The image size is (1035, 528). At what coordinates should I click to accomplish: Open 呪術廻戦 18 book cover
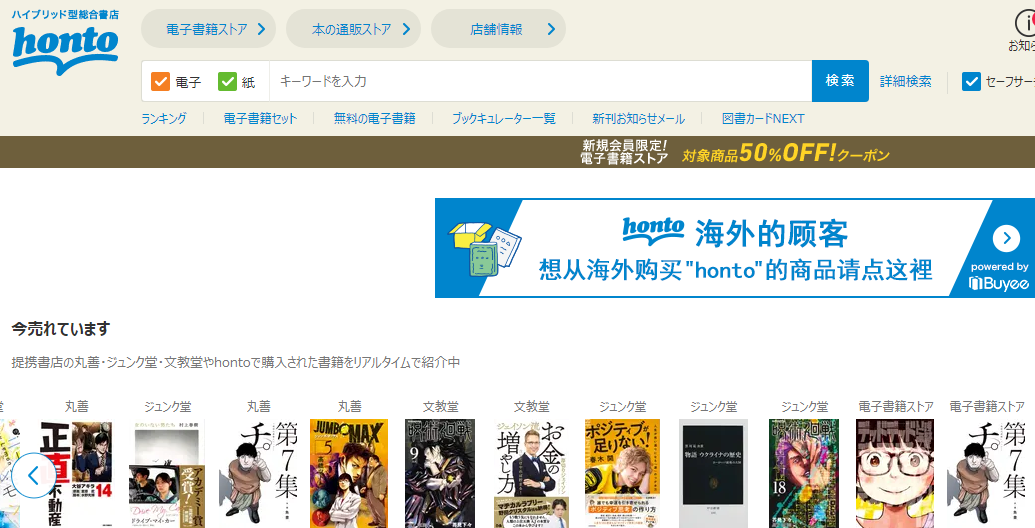(804, 473)
